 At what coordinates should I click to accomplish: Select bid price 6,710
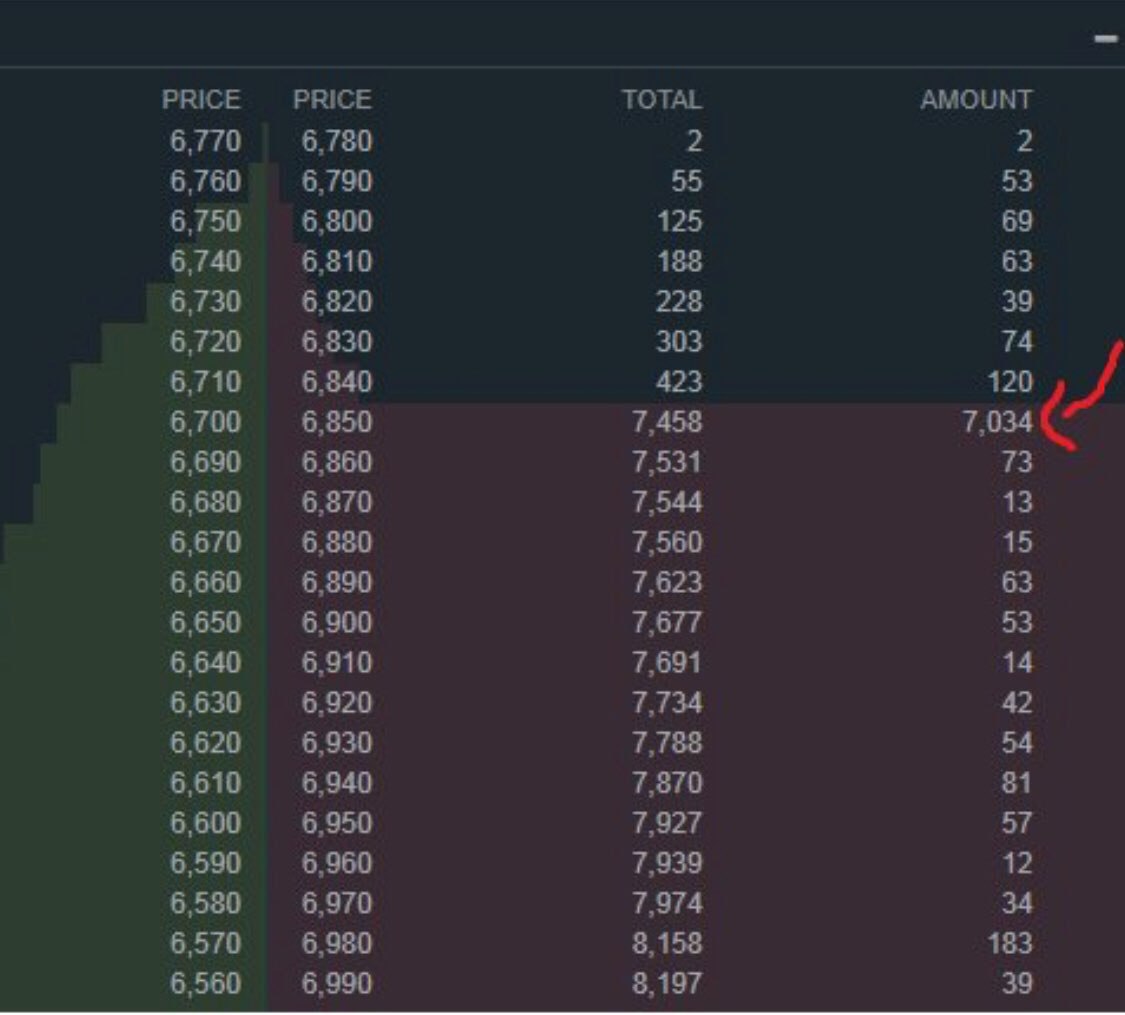(x=206, y=382)
